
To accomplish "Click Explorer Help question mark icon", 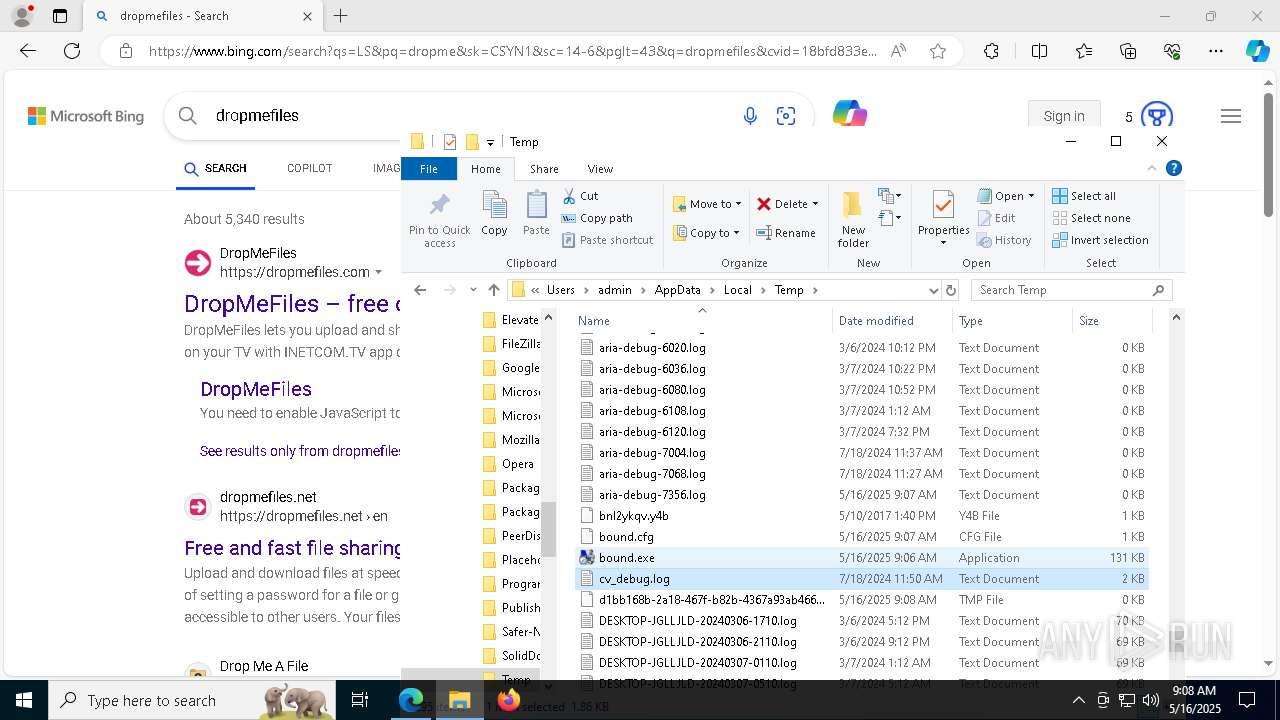I will pyautogui.click(x=1174, y=168).
